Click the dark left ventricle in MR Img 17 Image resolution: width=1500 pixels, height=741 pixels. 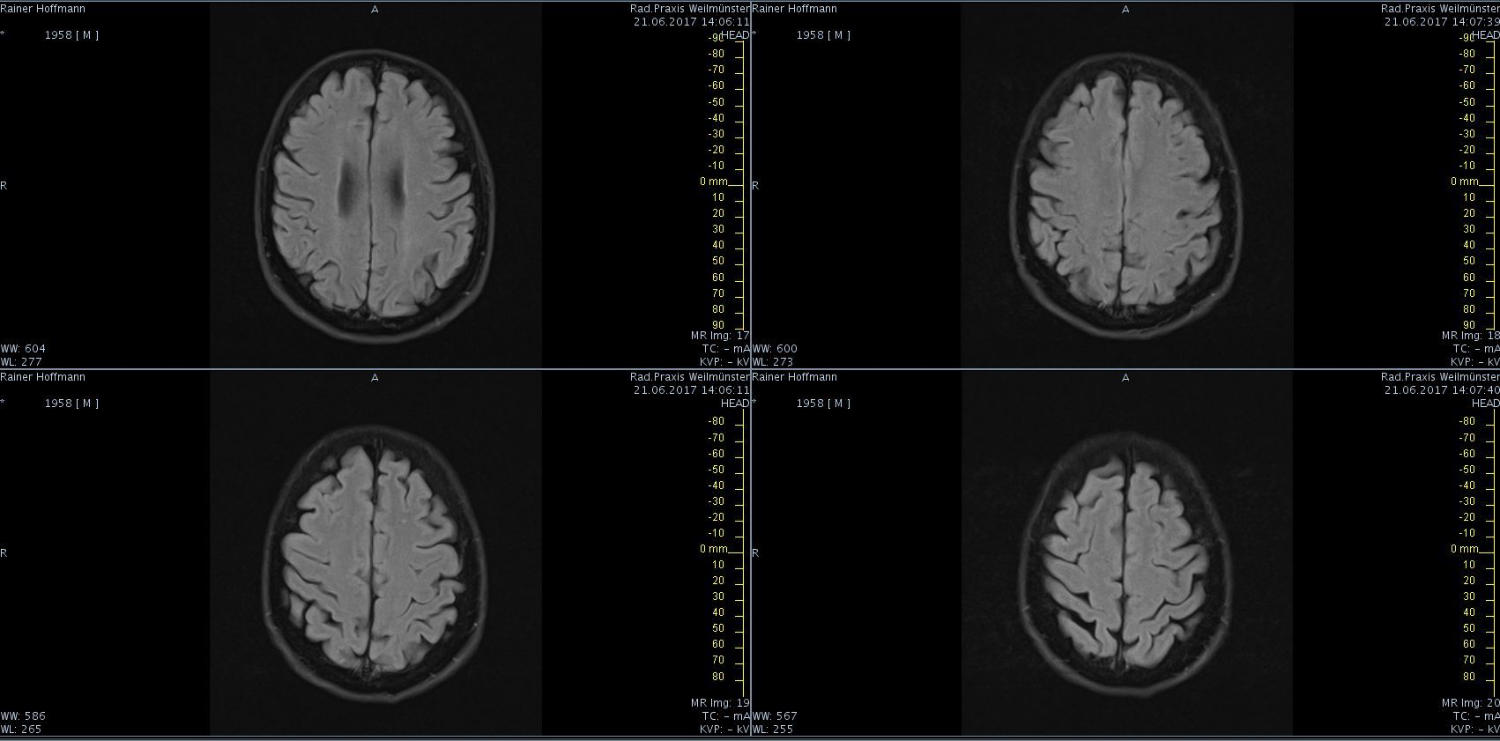tap(350, 190)
